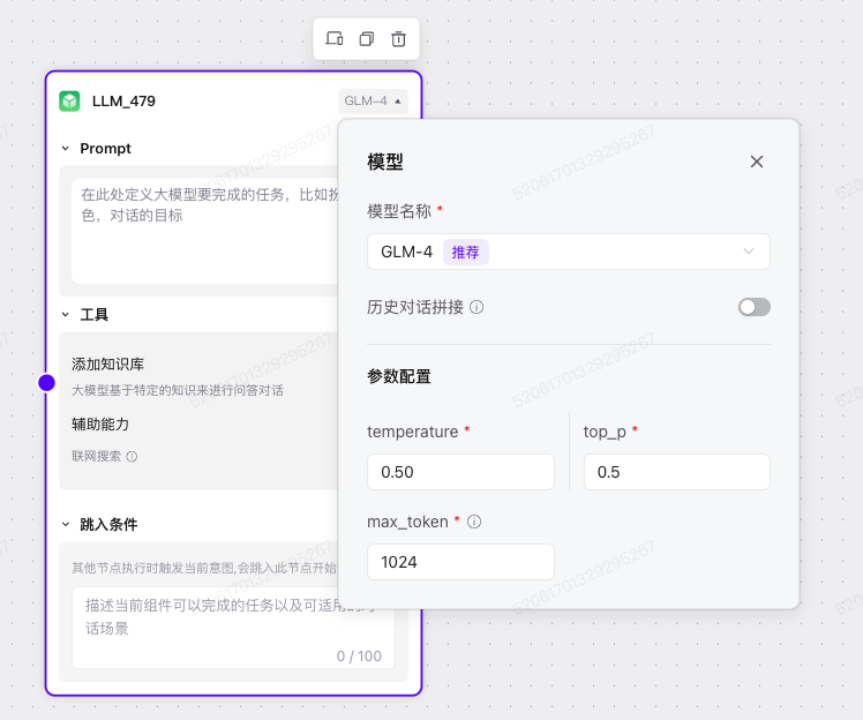
Task: Enable the 历史对话拼接 toggle
Action: tap(754, 307)
